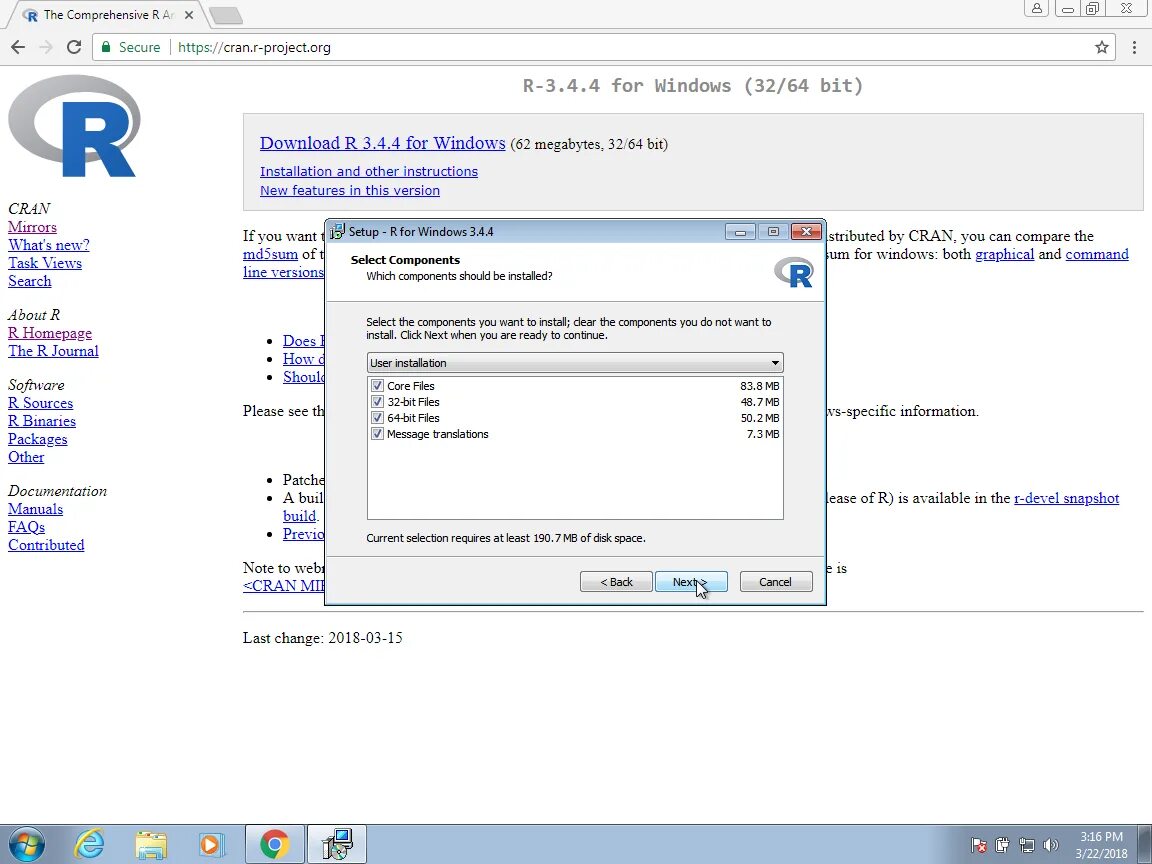Image resolution: width=1152 pixels, height=864 pixels.
Task: Open Search link in CRAN sidebar
Action: 29,281
